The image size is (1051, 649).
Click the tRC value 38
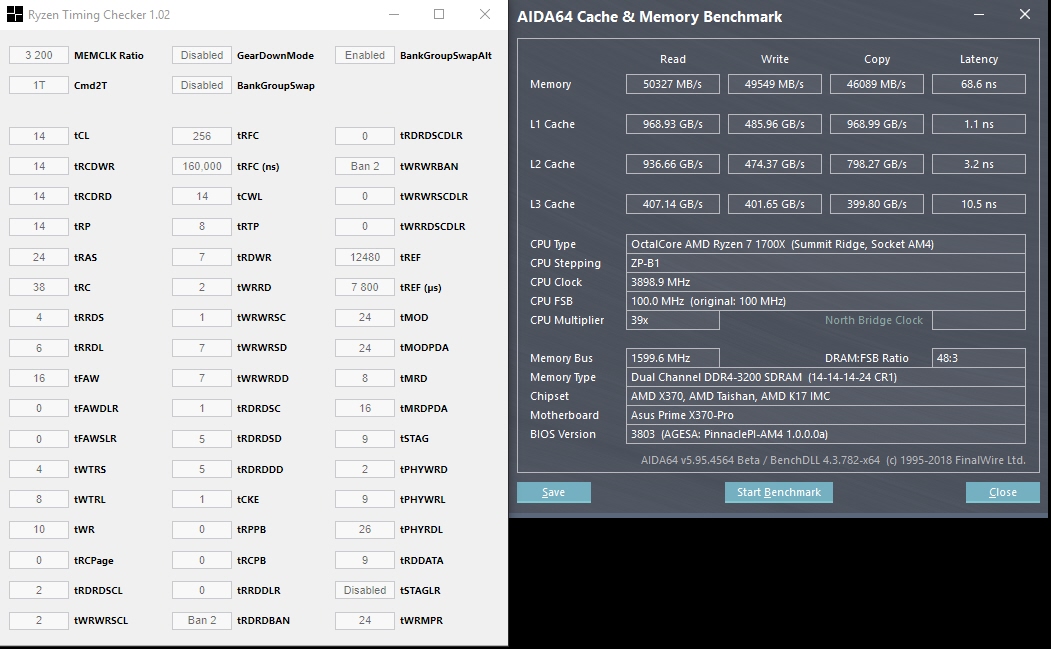coord(39,287)
